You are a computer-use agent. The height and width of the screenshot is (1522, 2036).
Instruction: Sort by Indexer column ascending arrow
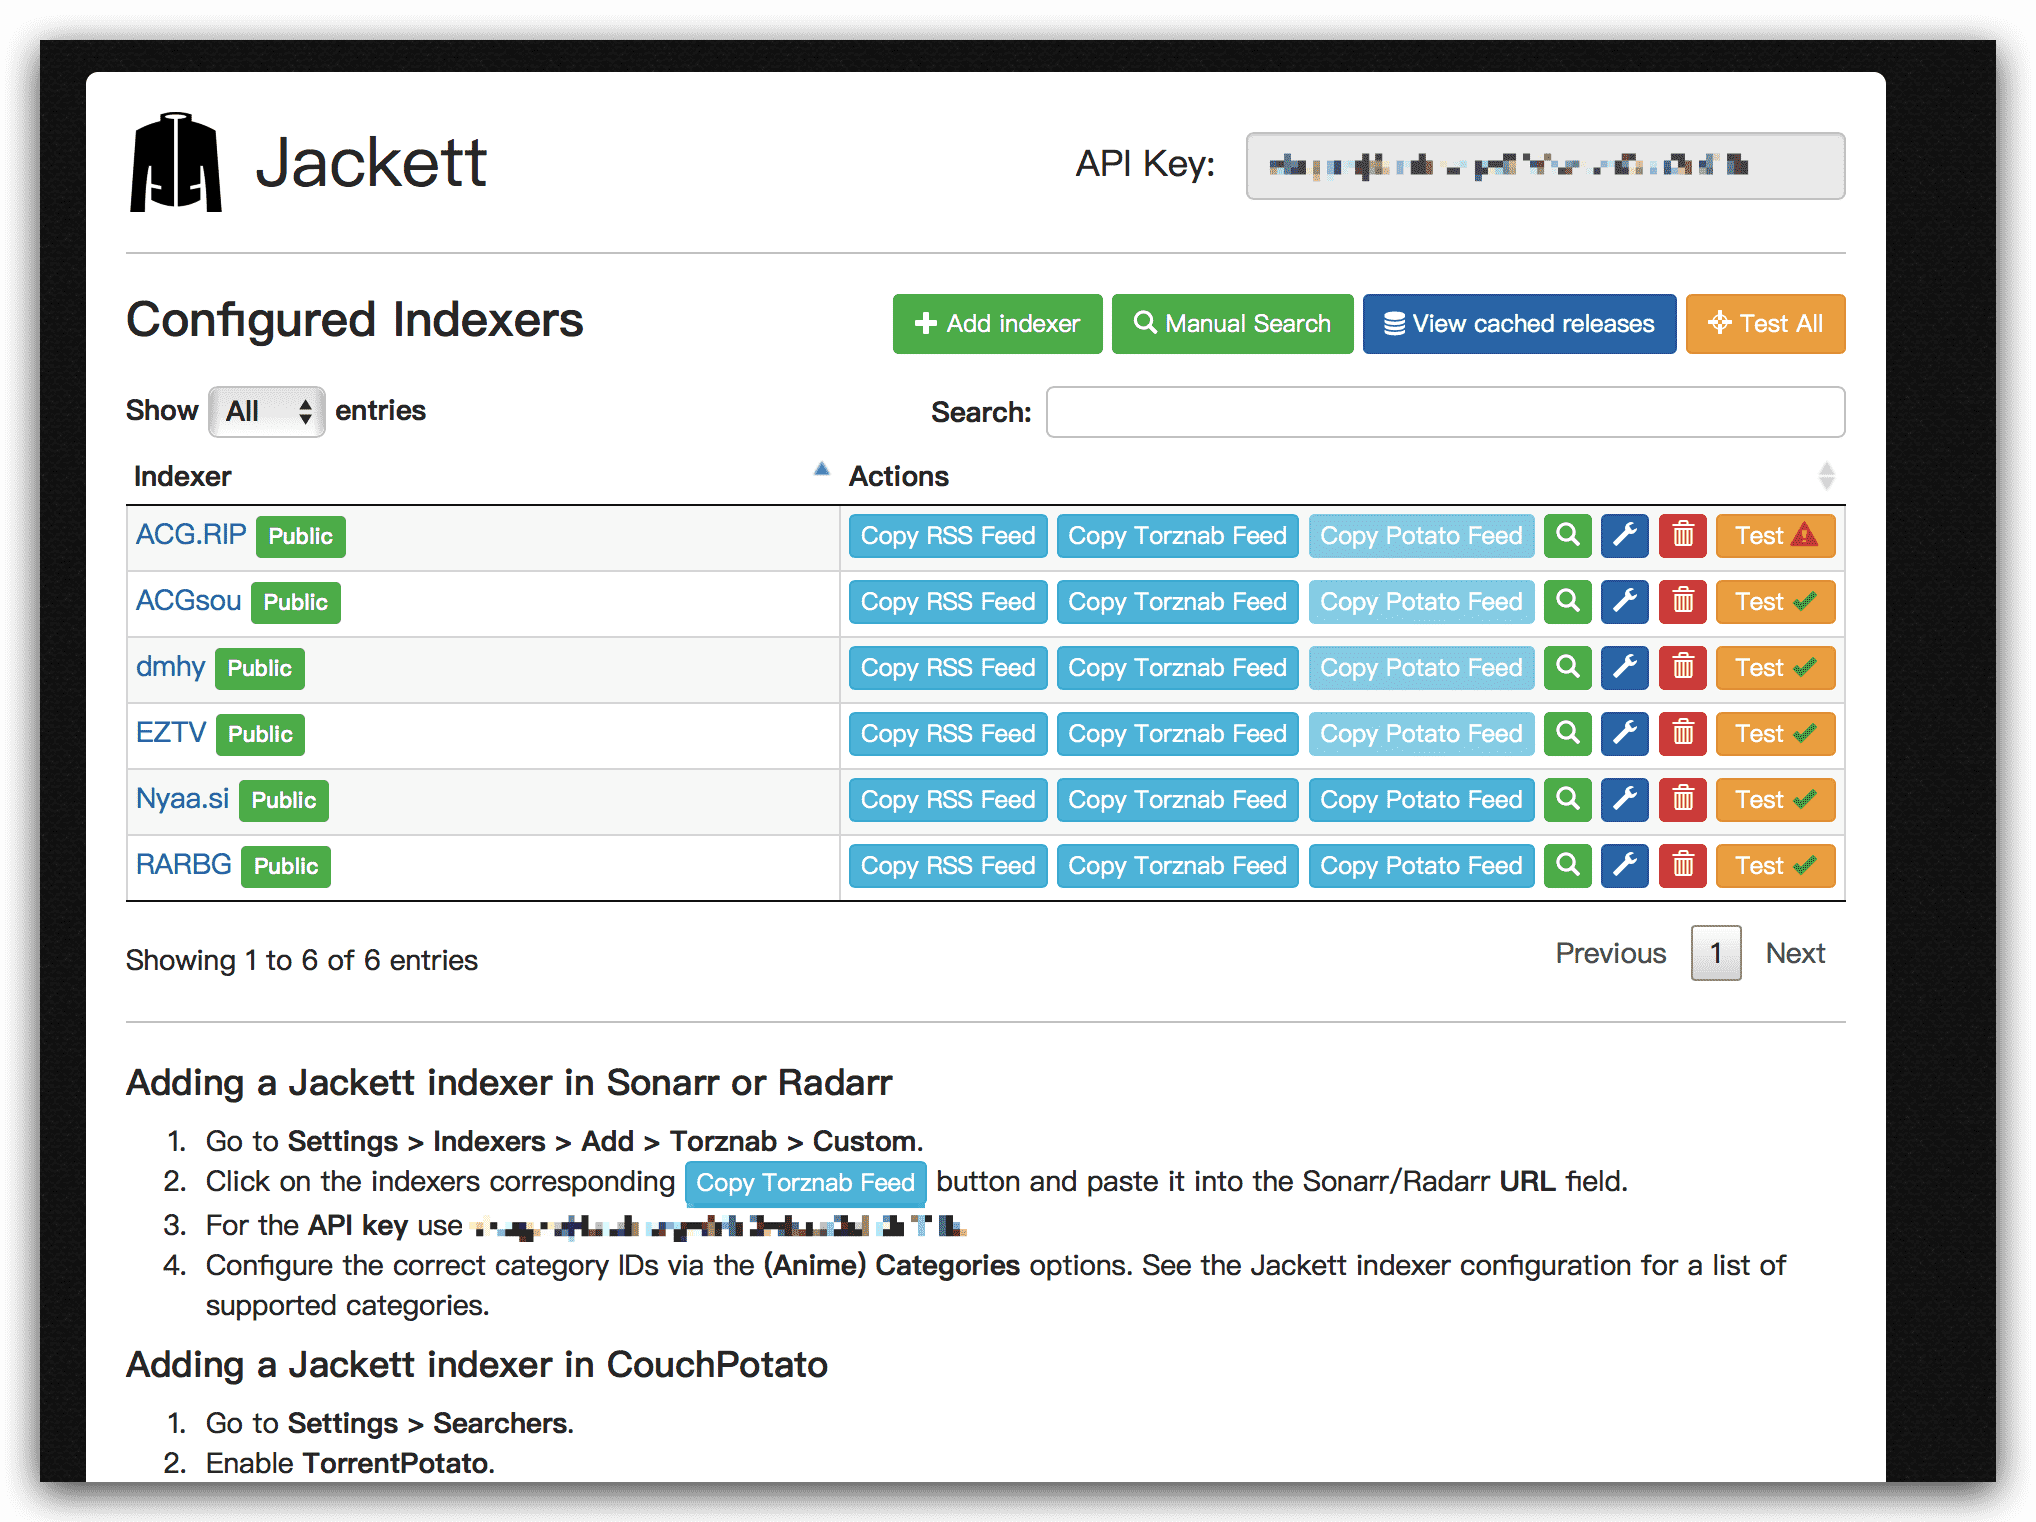pyautogui.click(x=821, y=469)
